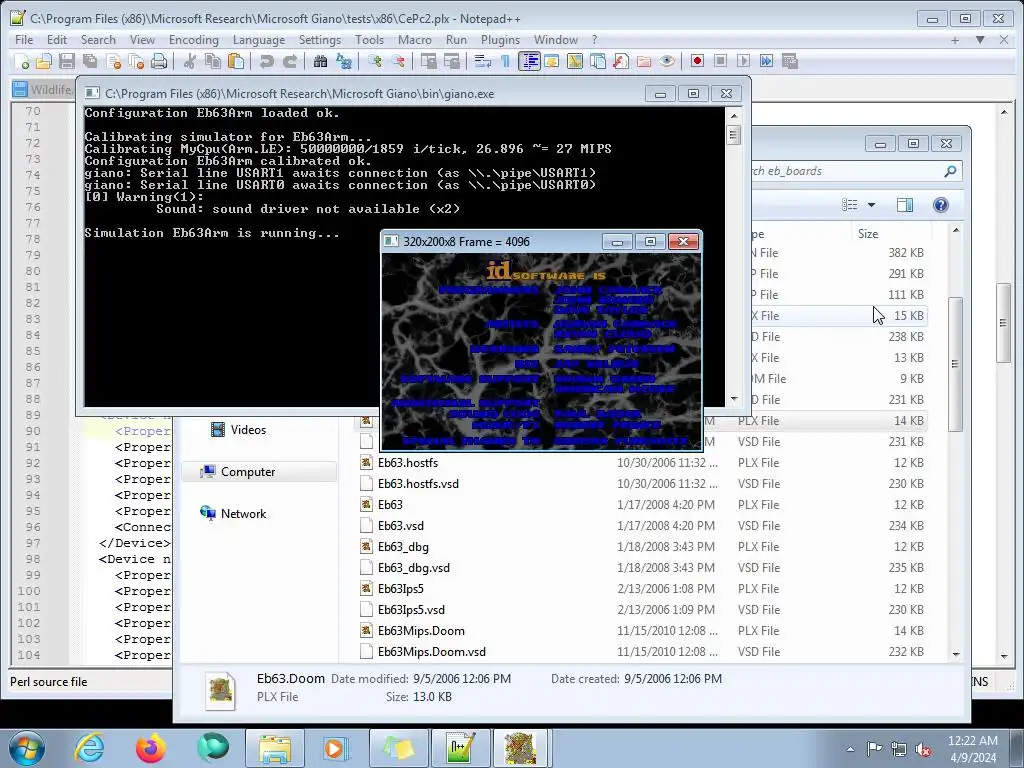This screenshot has width=1024, height=768.
Task: Click the giano console scroll up arrow
Action: point(733,116)
